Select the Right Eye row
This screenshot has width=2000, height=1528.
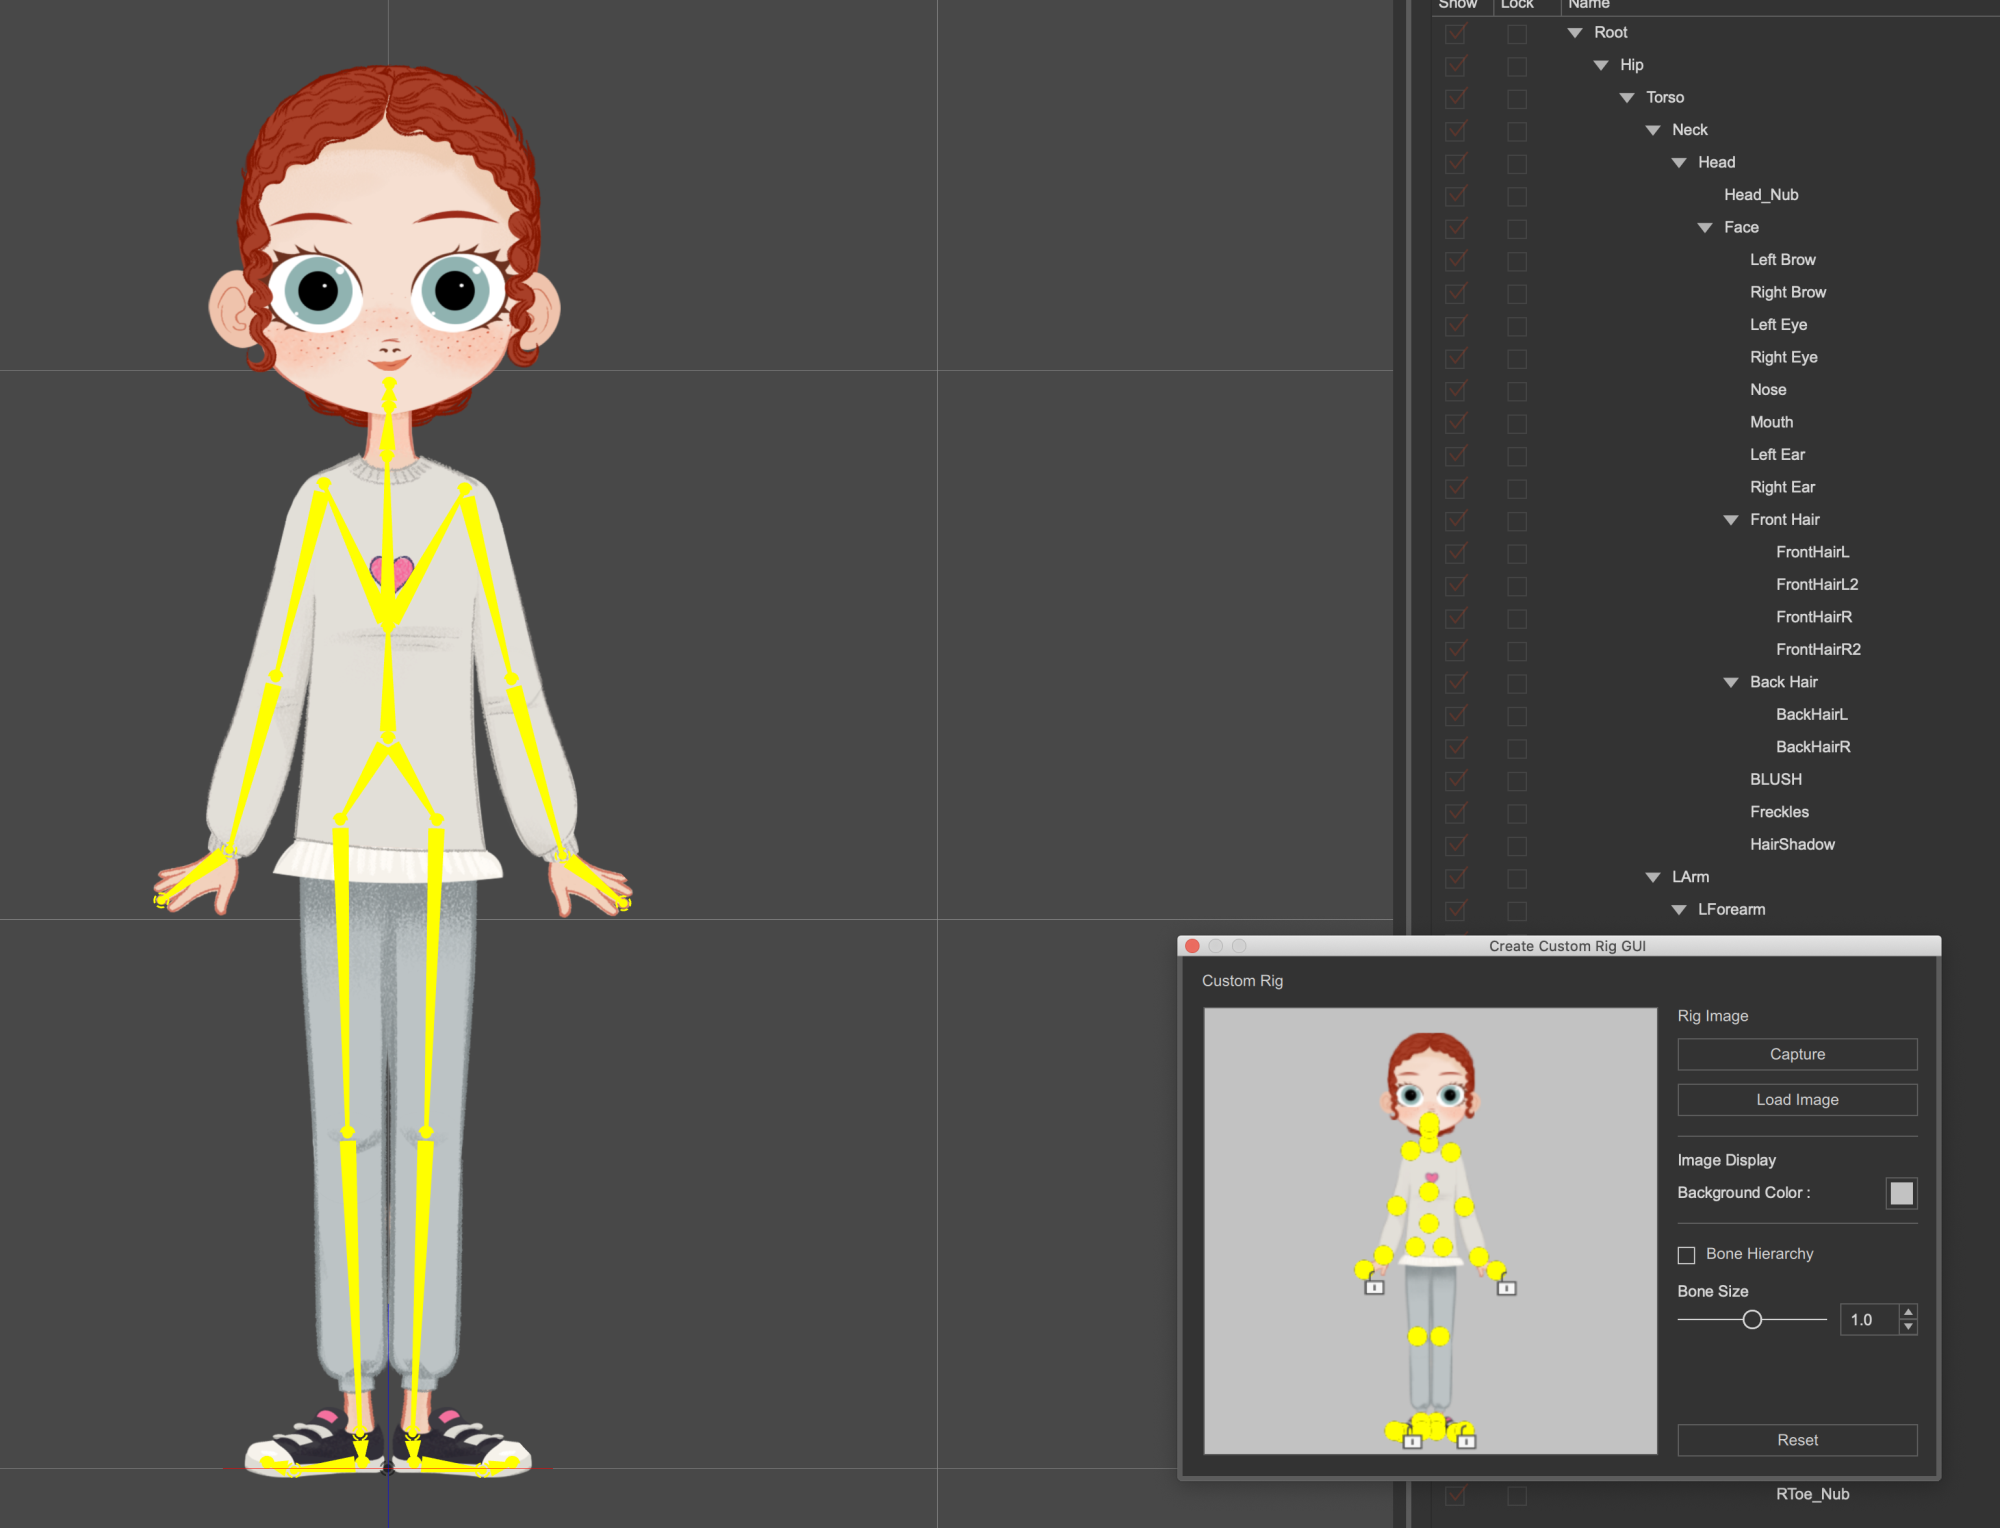[1783, 358]
